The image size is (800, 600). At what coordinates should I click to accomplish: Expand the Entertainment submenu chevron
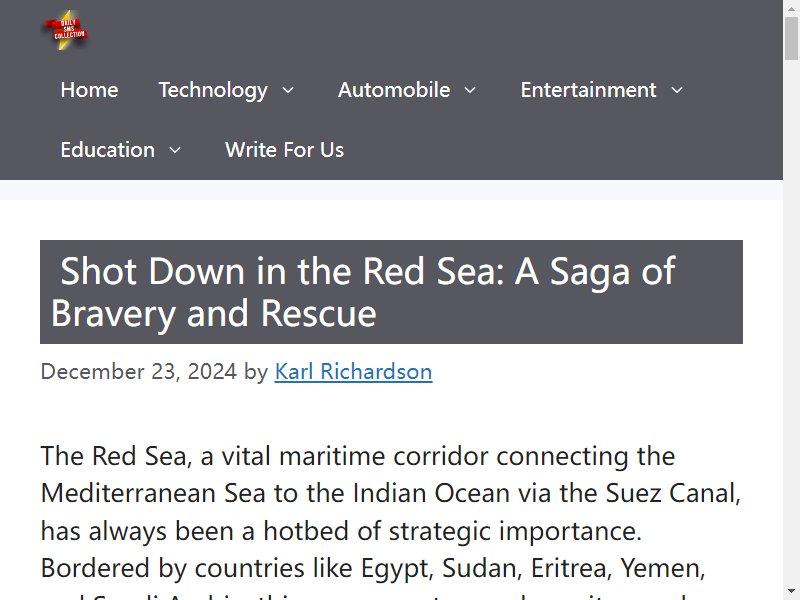(x=677, y=90)
